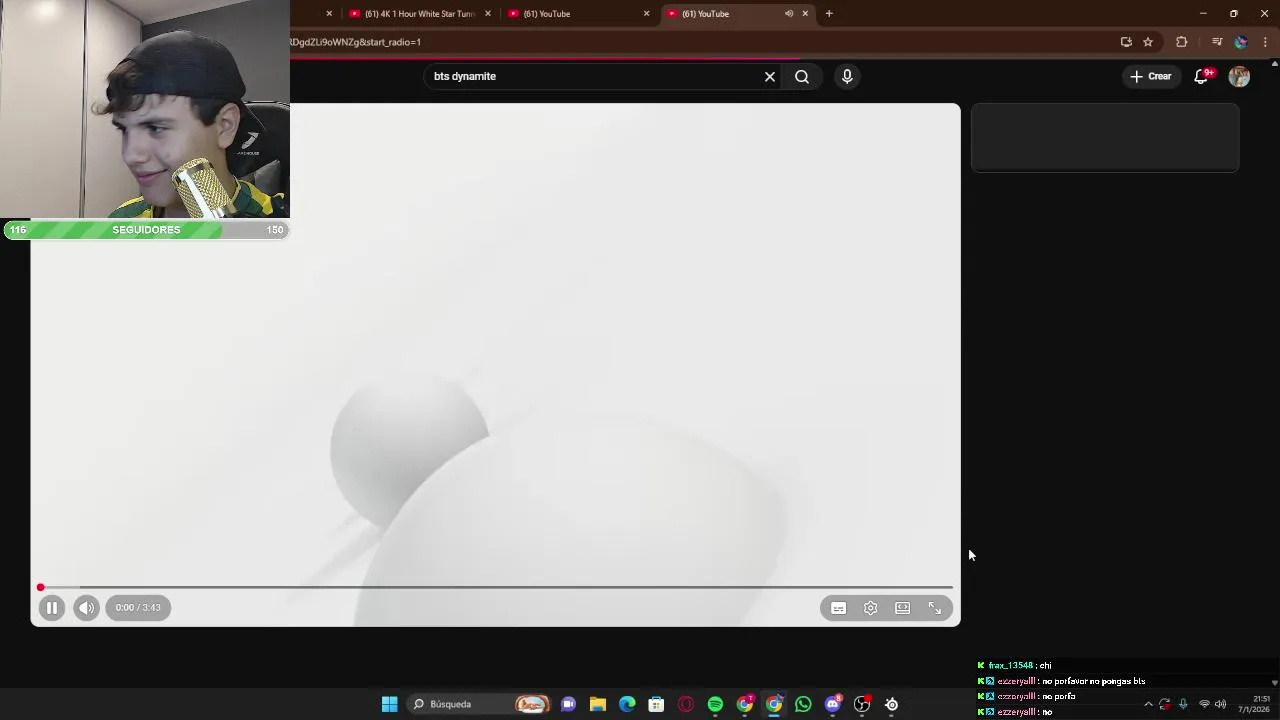Open File Explorer from the taskbar
This screenshot has height=720, width=1280.
pos(598,704)
